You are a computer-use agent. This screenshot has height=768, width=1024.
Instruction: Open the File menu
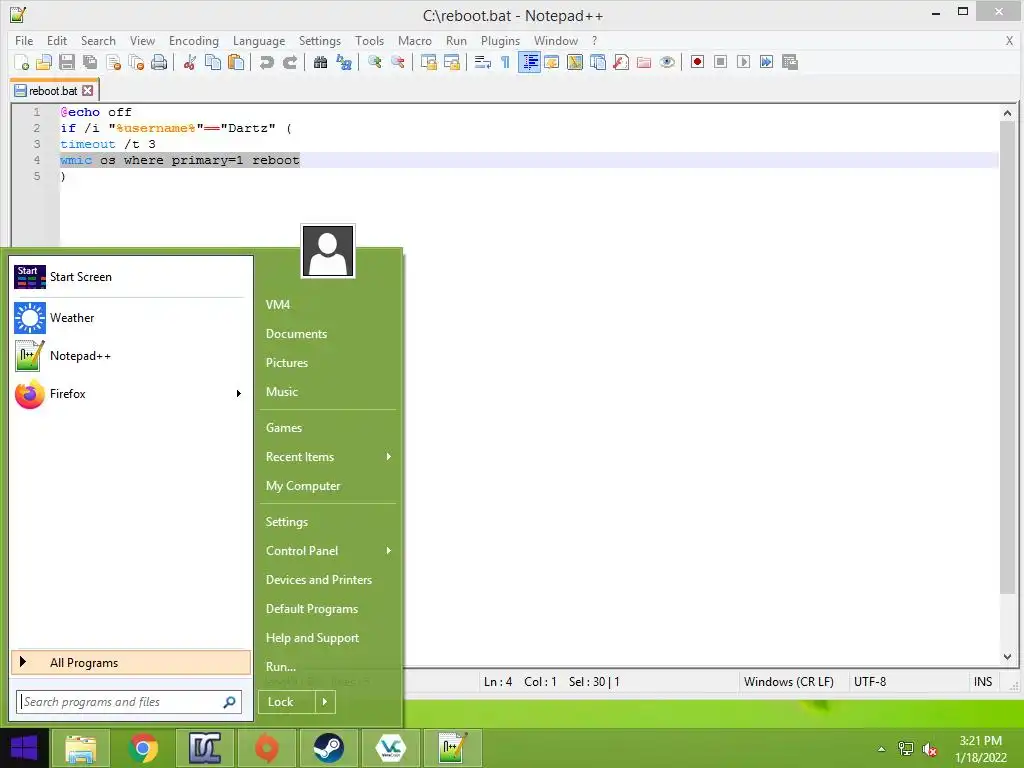click(24, 40)
